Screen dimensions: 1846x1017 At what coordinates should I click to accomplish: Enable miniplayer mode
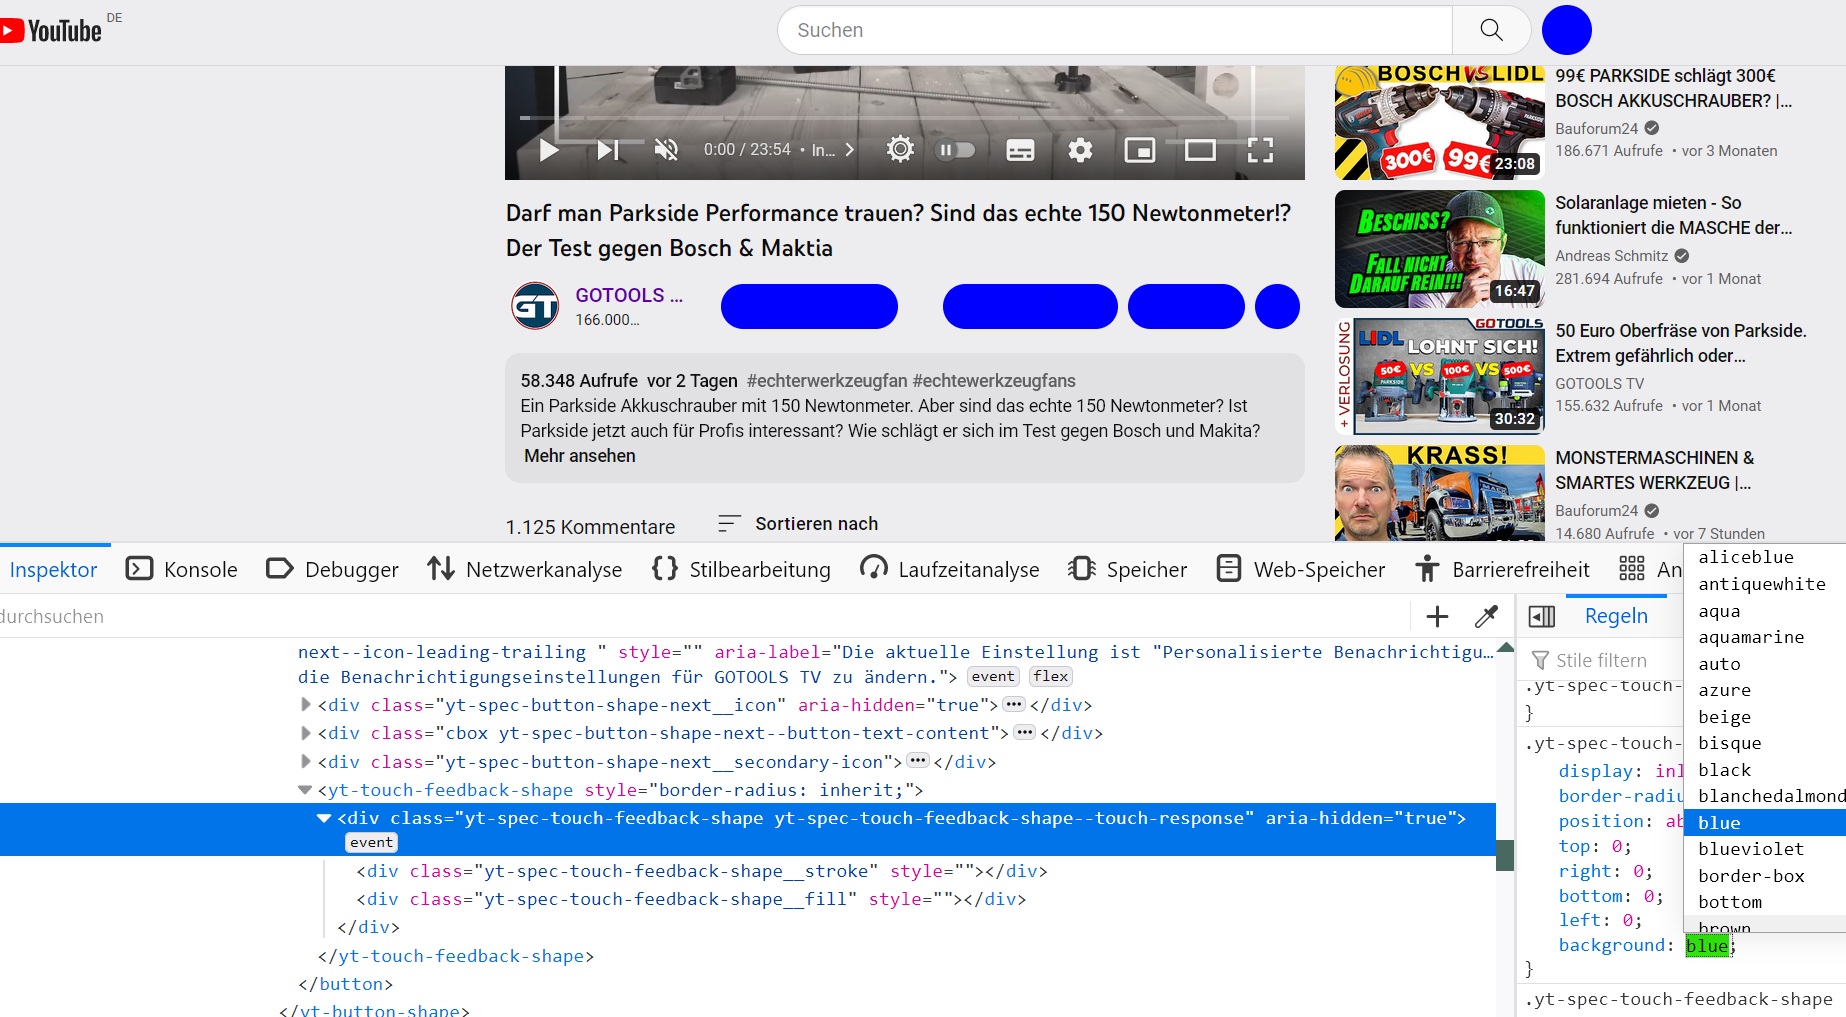coord(1140,150)
